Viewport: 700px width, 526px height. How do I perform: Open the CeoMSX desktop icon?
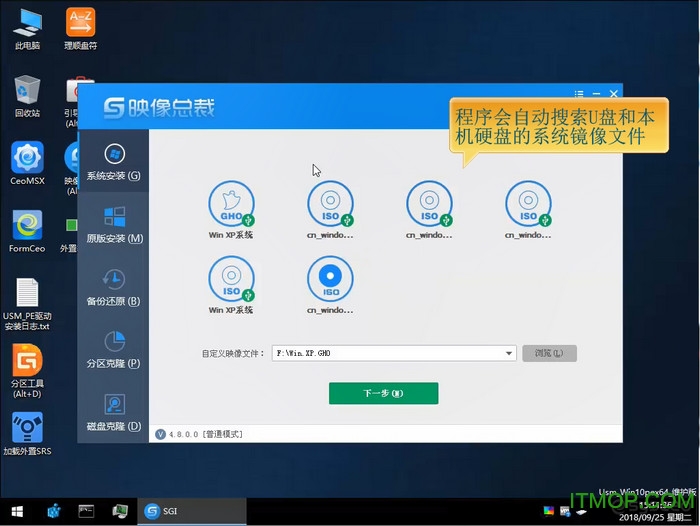(x=27, y=160)
